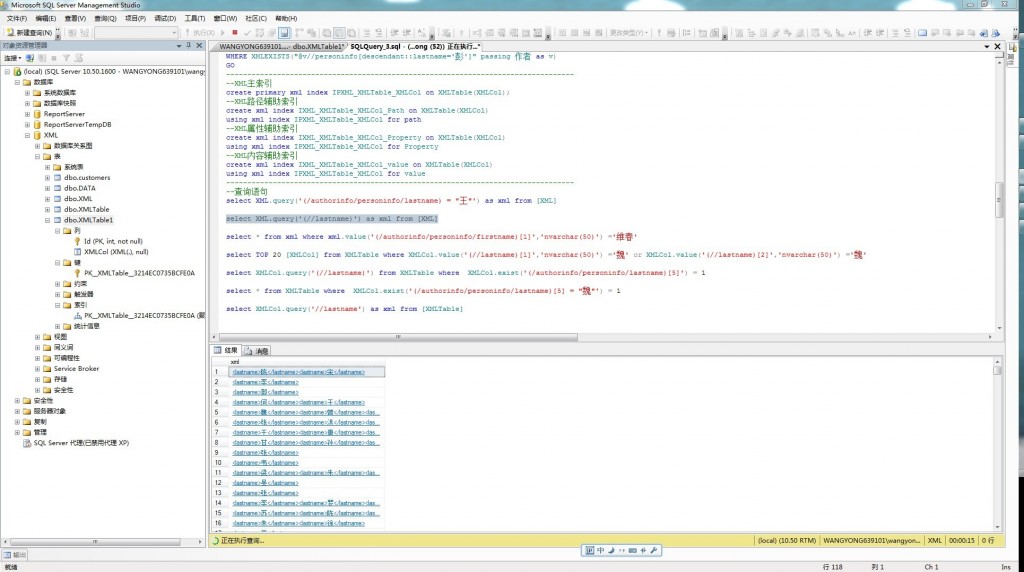Viewport: 1024px width, 572px height.
Task: Open the 工具(T) menu
Action: tap(195, 18)
